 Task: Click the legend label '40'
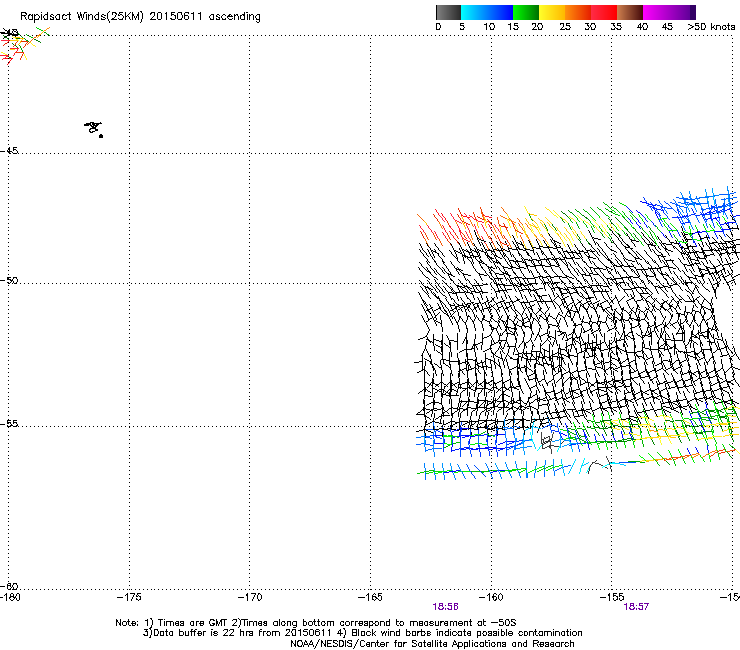[642, 27]
